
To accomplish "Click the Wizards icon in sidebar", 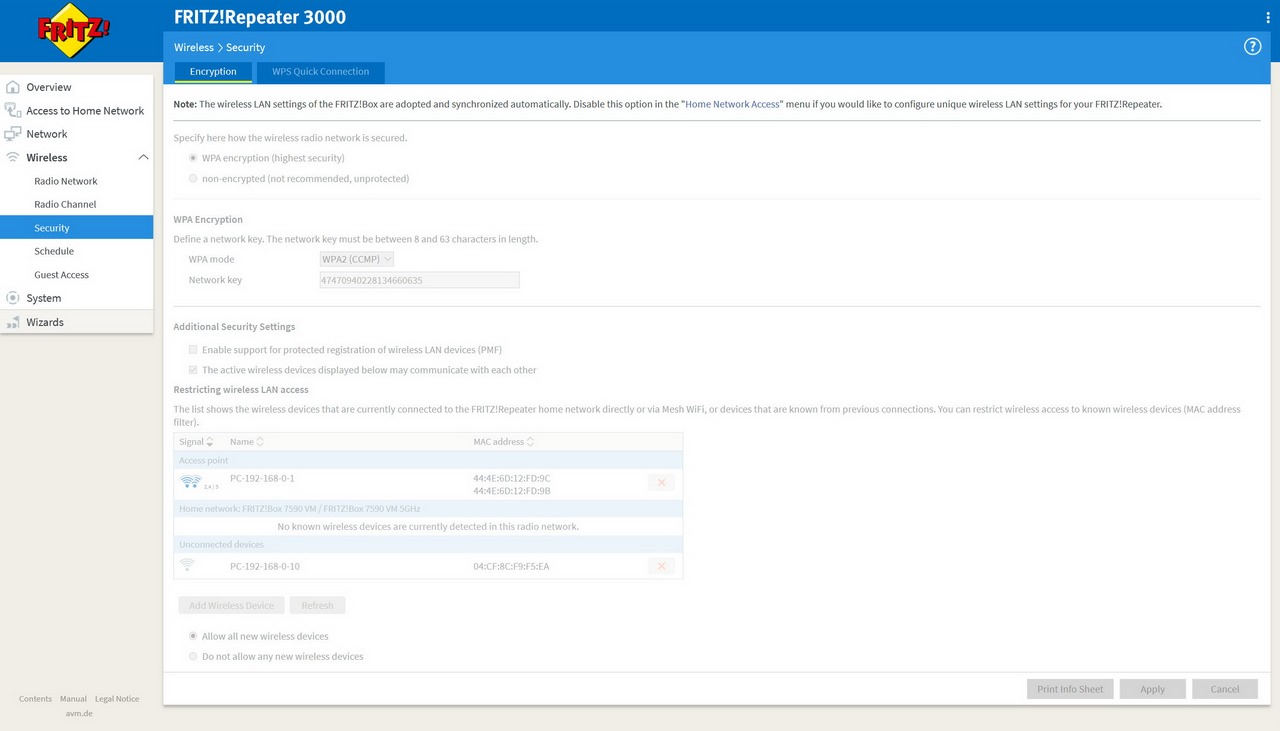I will (13, 322).
